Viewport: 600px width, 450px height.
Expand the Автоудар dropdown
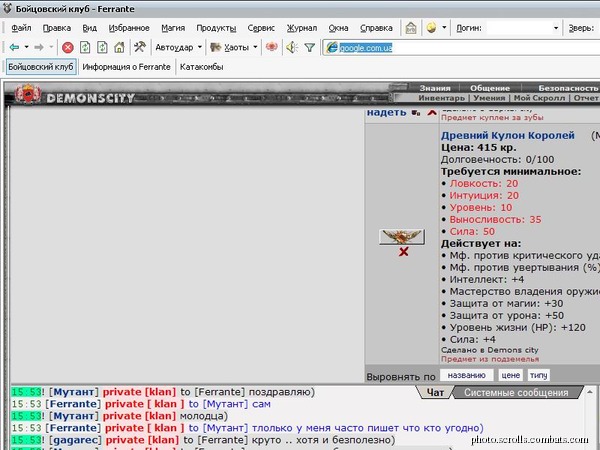[x=199, y=47]
